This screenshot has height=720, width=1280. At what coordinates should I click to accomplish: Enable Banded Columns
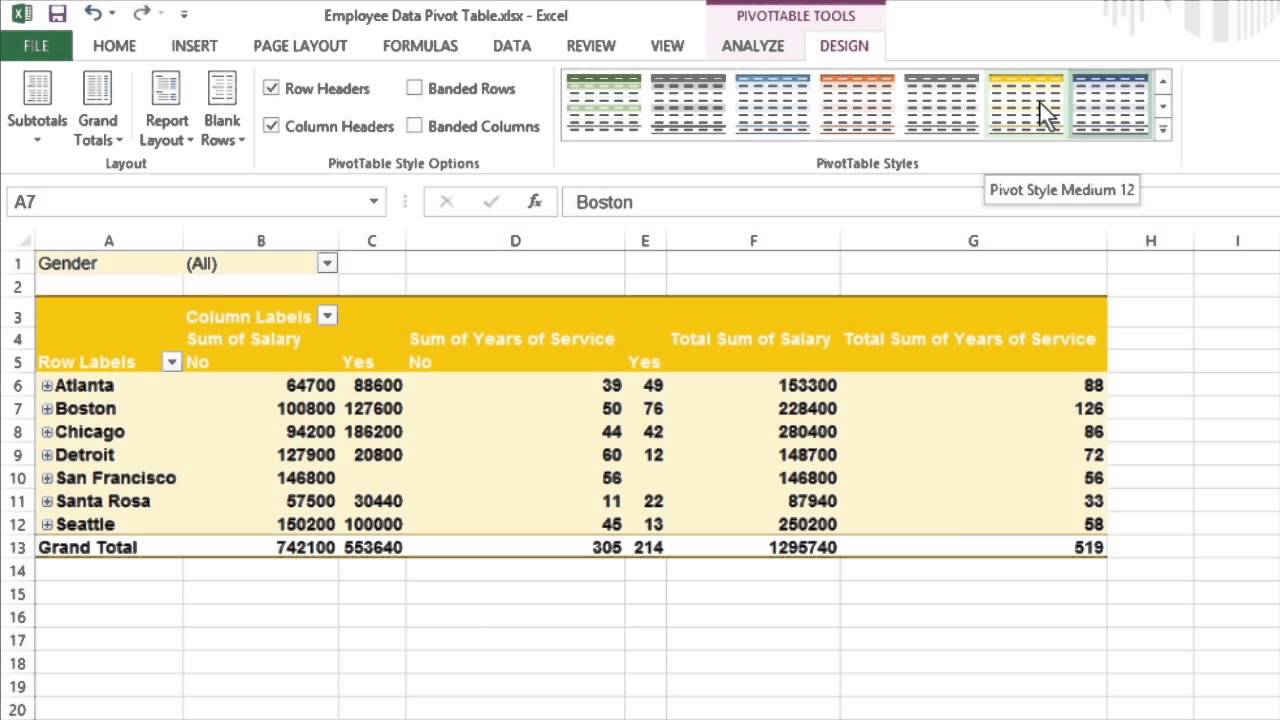point(414,126)
